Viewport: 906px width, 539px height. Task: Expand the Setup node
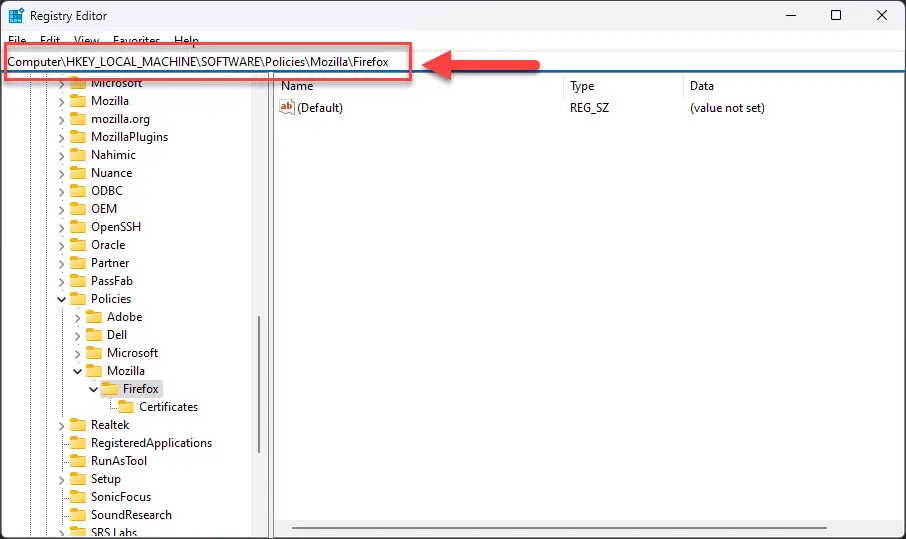(61, 479)
